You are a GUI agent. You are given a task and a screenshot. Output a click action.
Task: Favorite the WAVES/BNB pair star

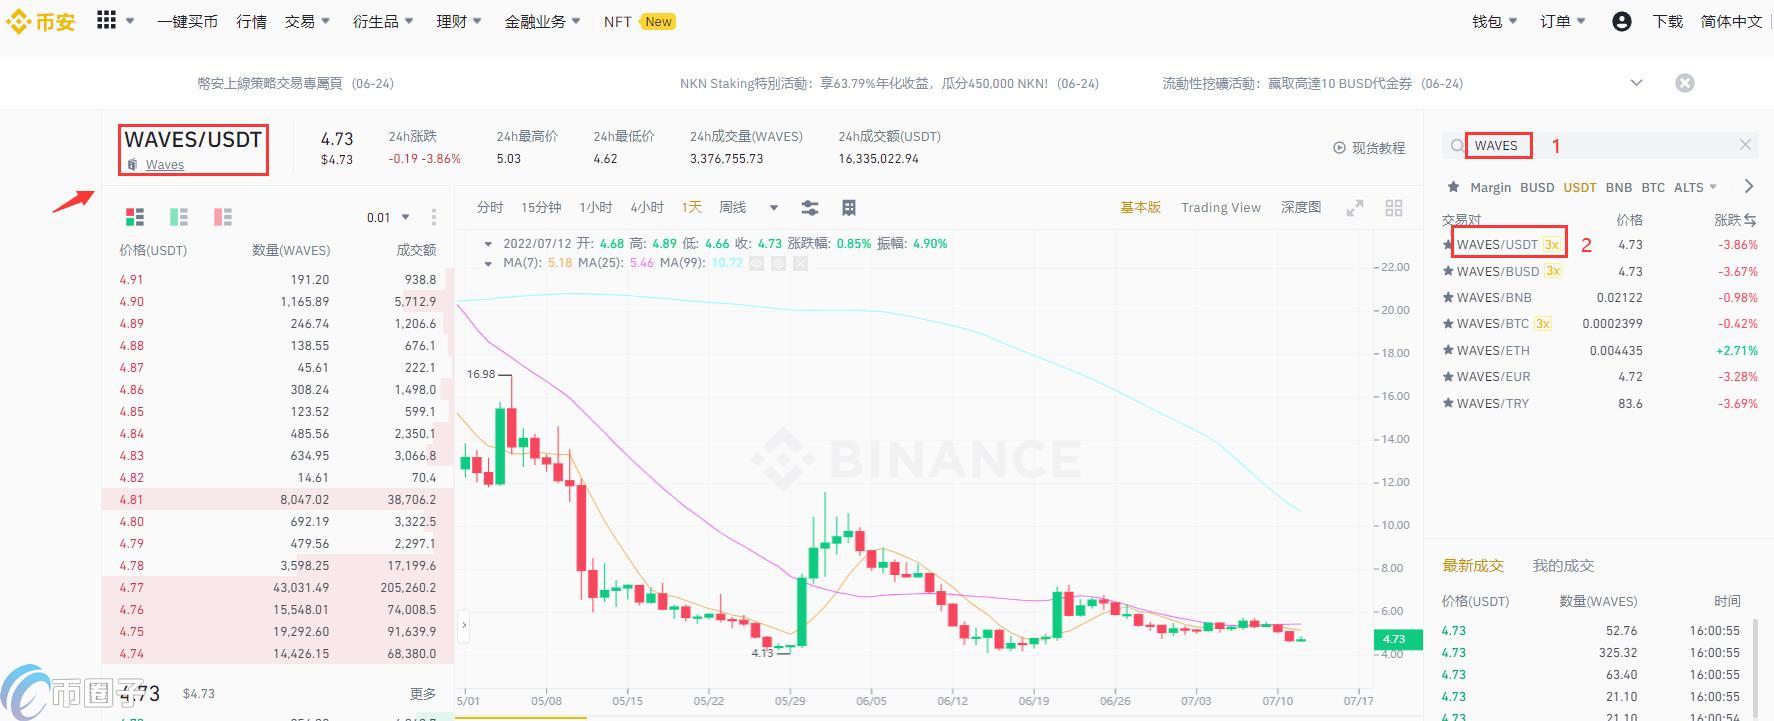click(x=1447, y=297)
